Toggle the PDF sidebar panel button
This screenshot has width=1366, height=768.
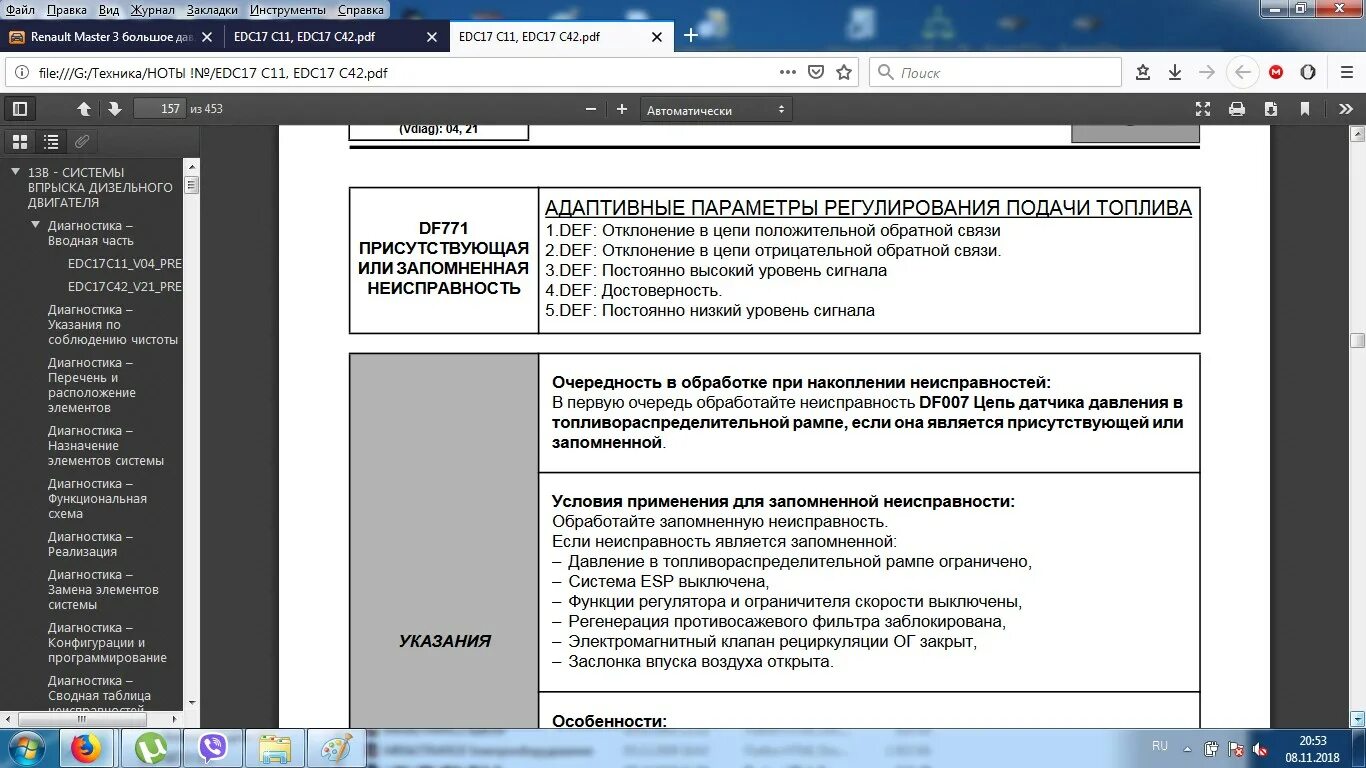click(x=19, y=109)
